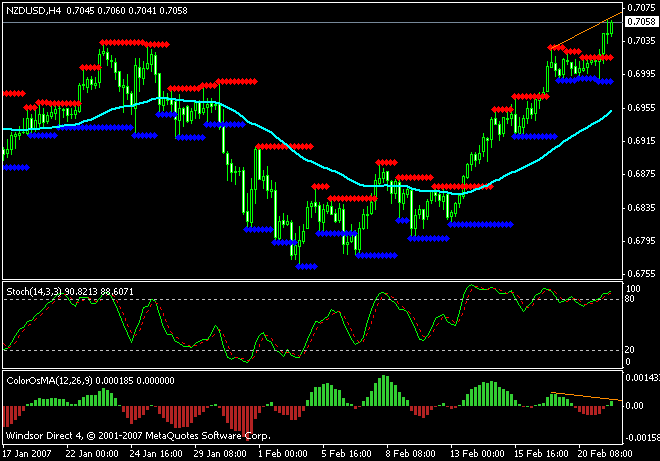Viewport: 660px width, 461px height.
Task: Click the stochastic 80 level label
Action: point(631,299)
